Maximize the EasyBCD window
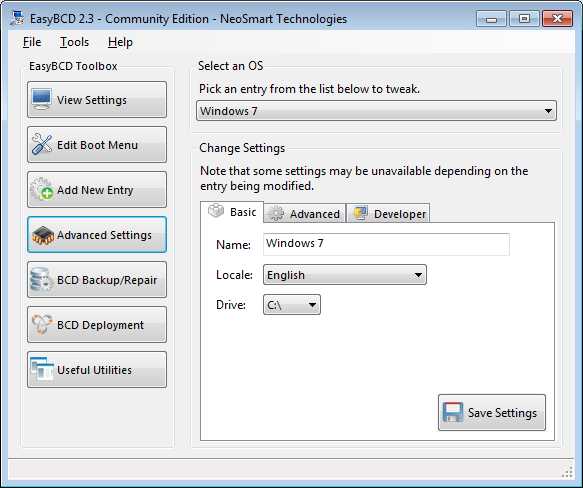Screen dimensions: 583x488 tap(524, 19)
